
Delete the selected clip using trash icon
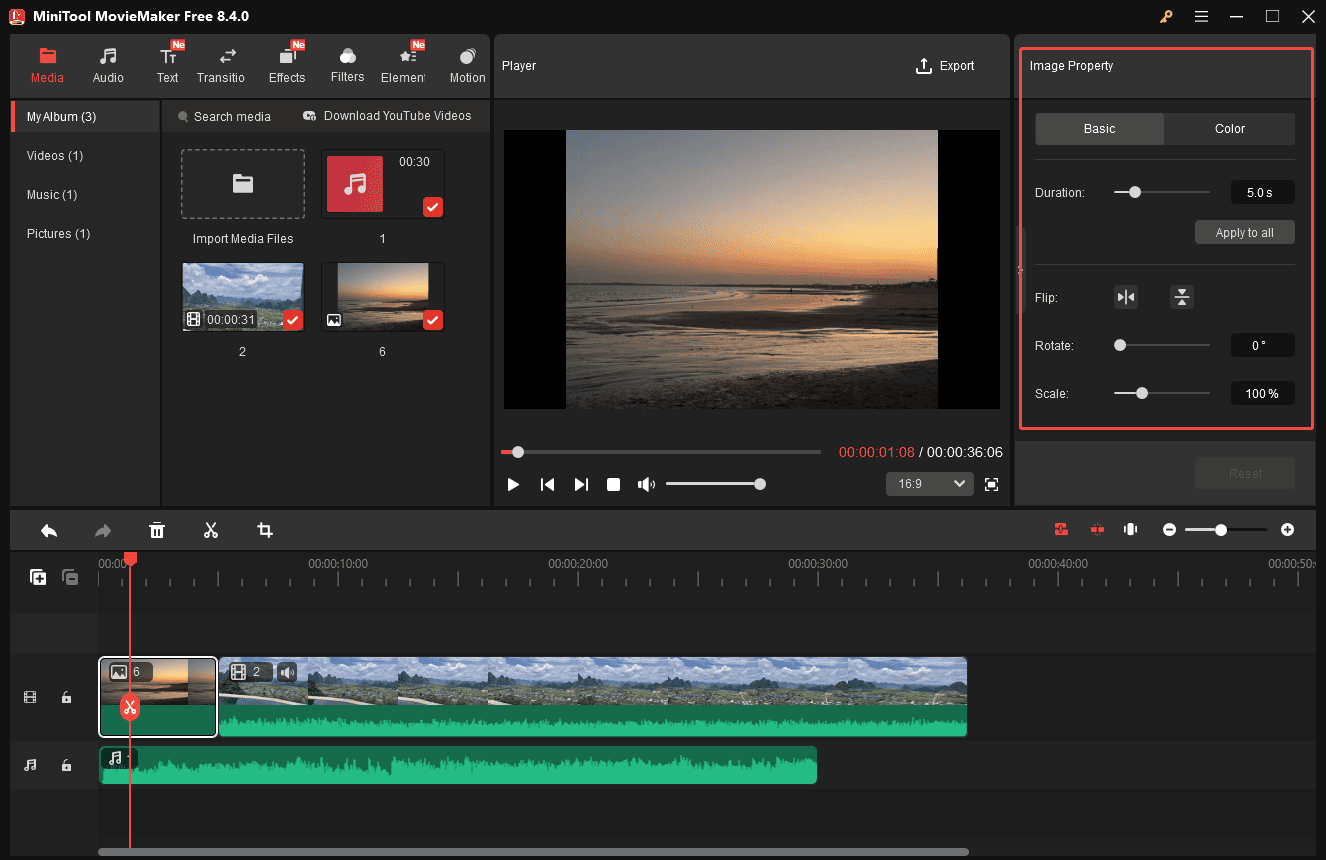click(x=157, y=530)
